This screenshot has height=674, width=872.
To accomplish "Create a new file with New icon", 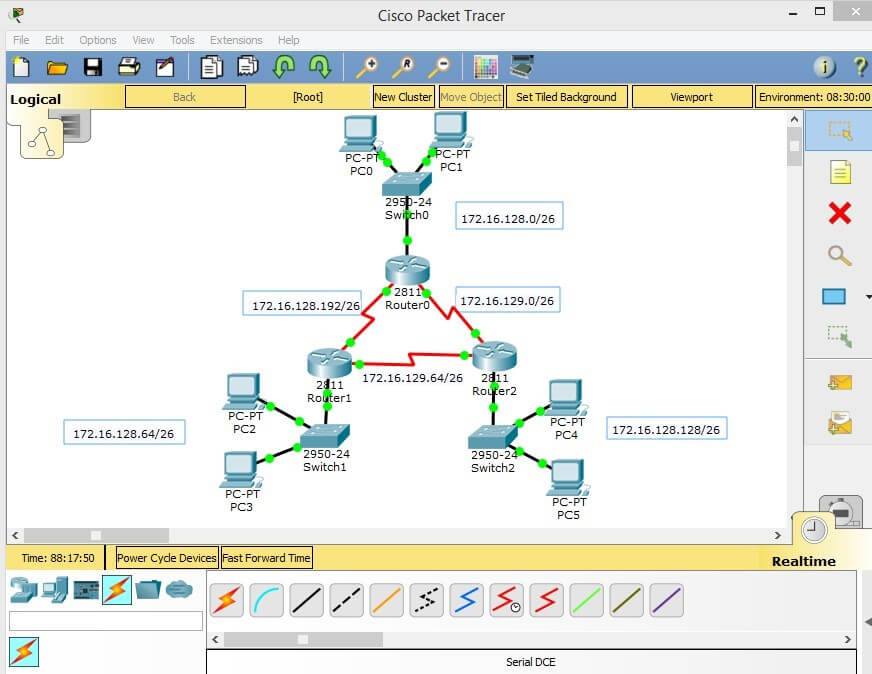I will click(21, 67).
